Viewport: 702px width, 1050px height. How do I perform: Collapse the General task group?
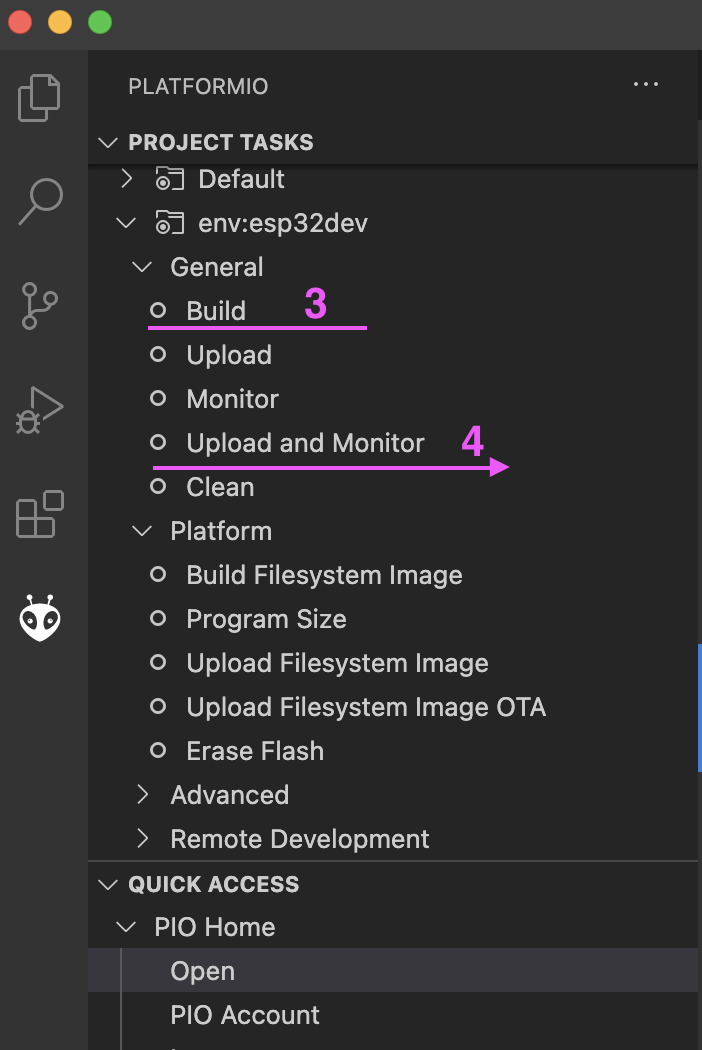click(x=142, y=267)
